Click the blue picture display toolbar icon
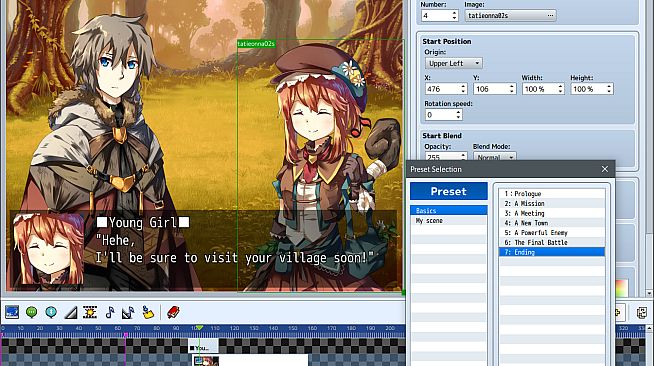 pos(12,312)
